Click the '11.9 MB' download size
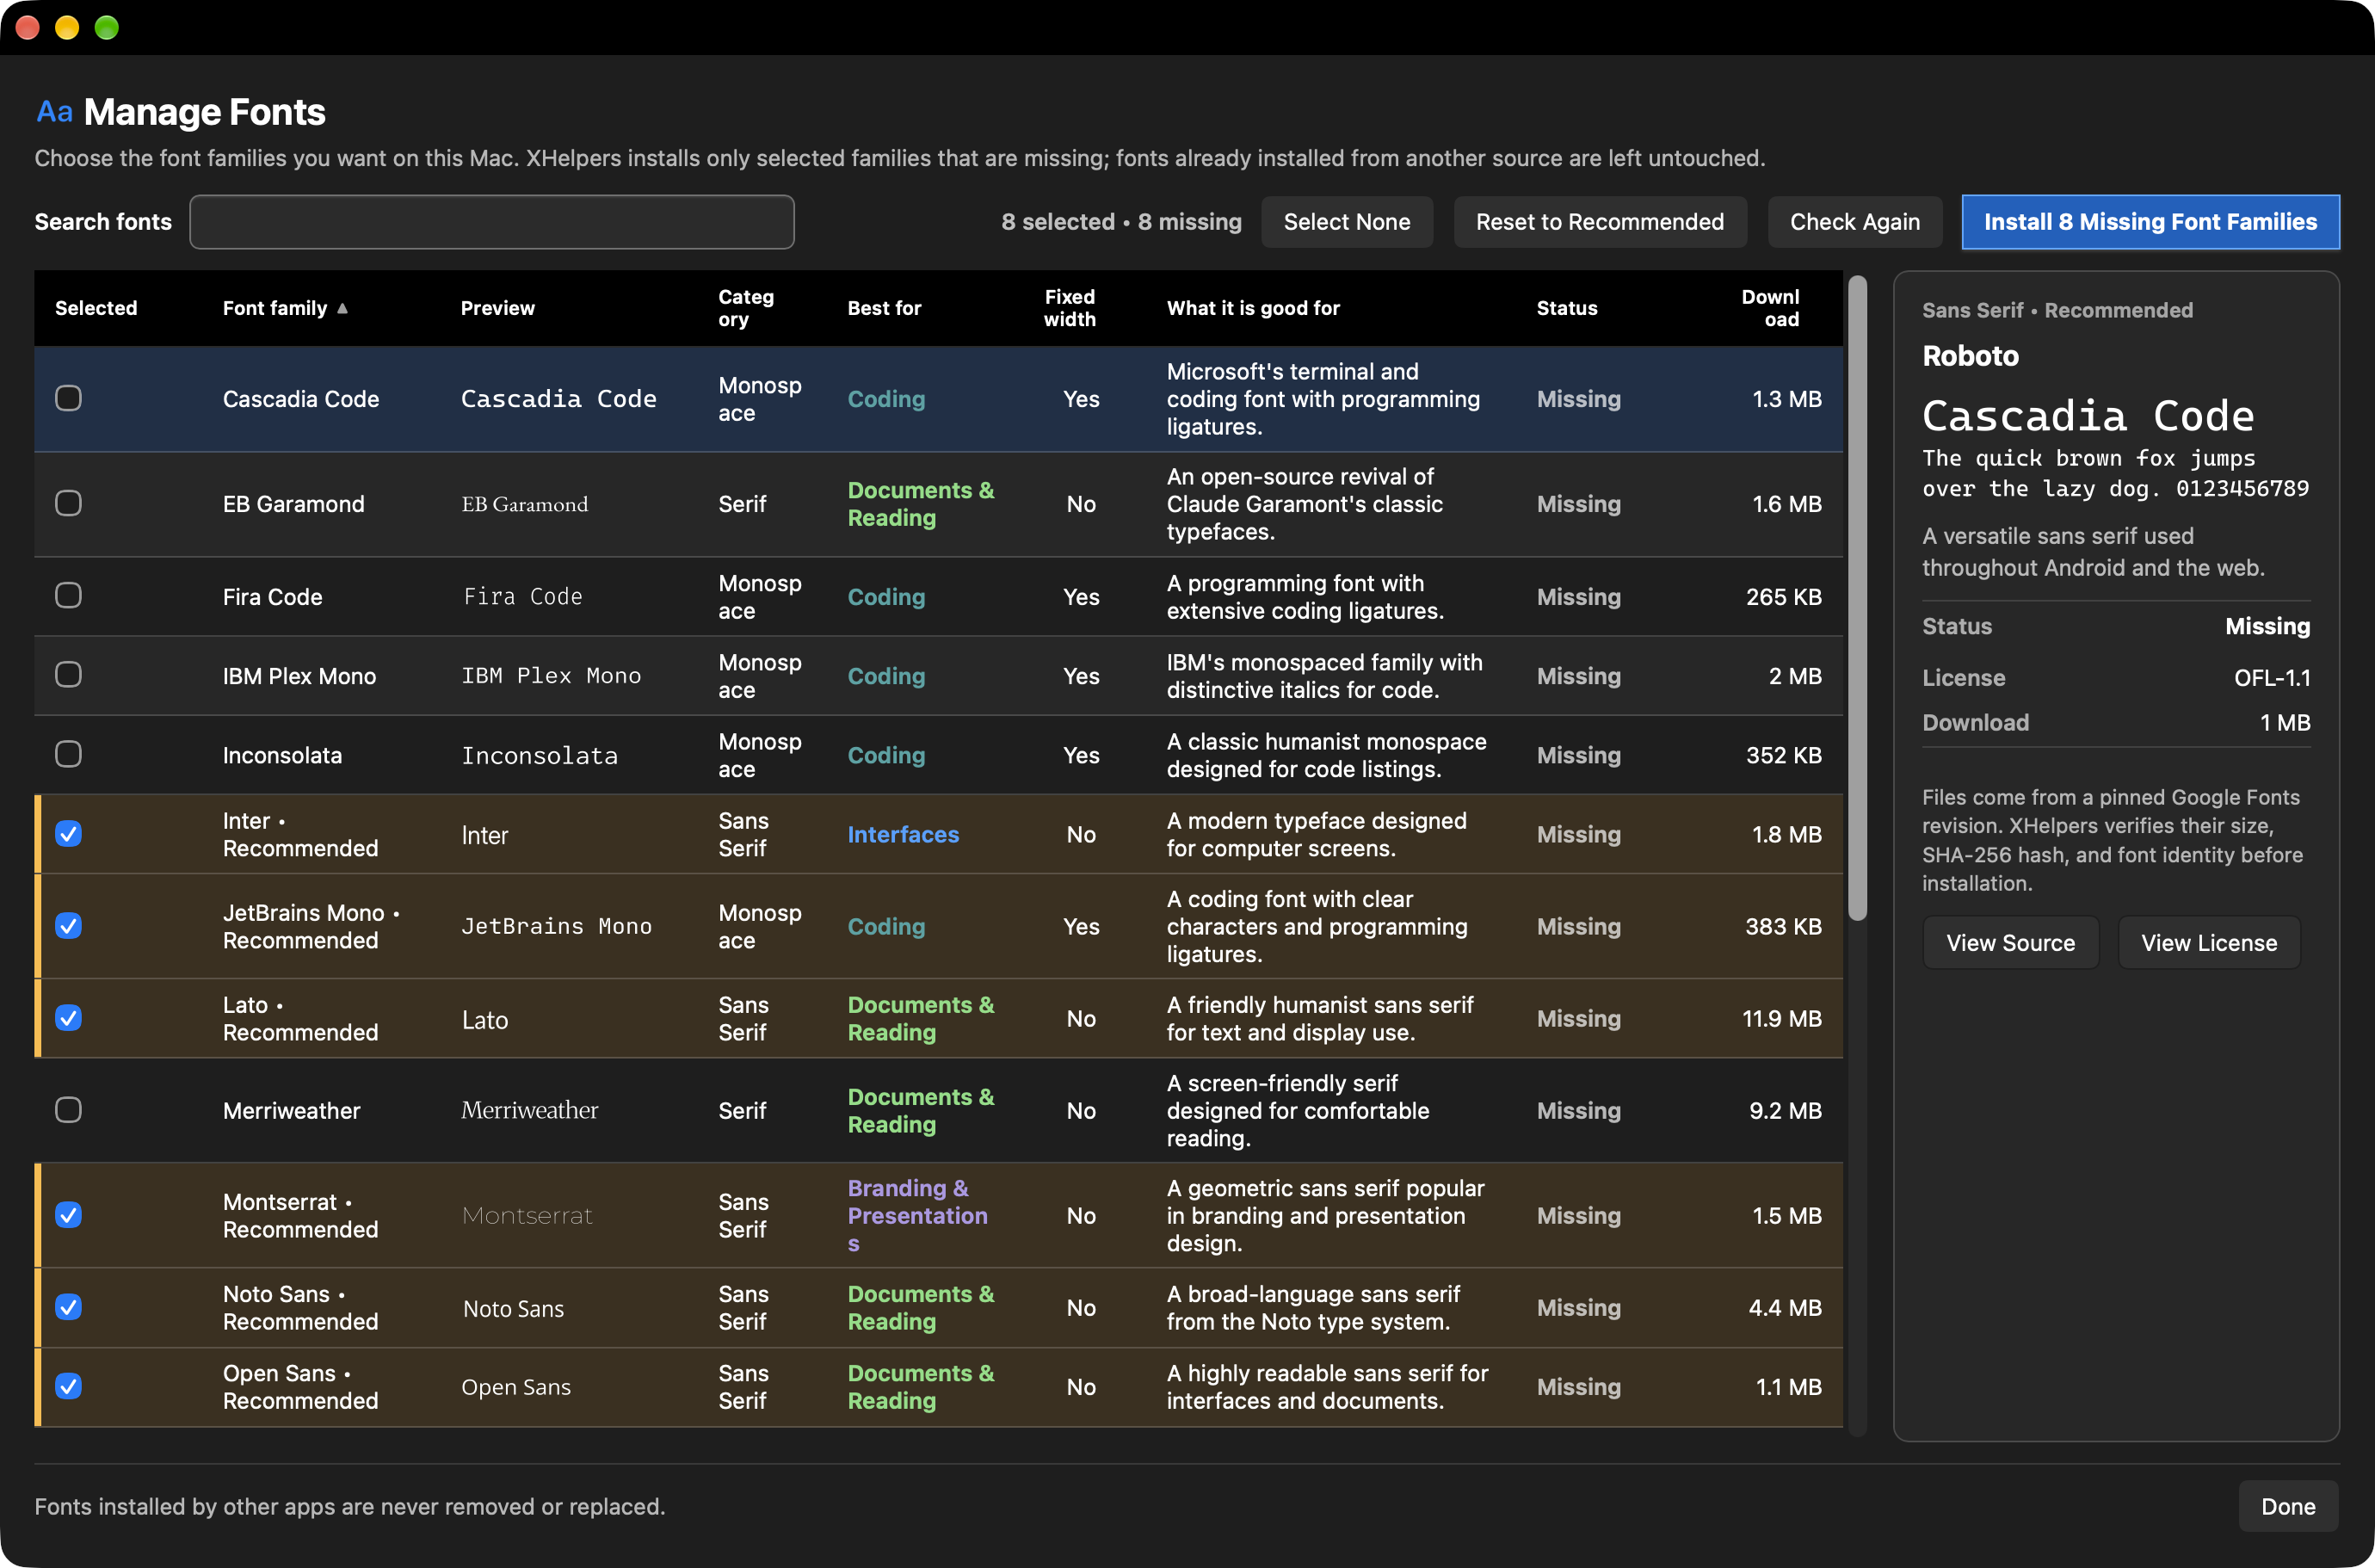 tap(1782, 1018)
